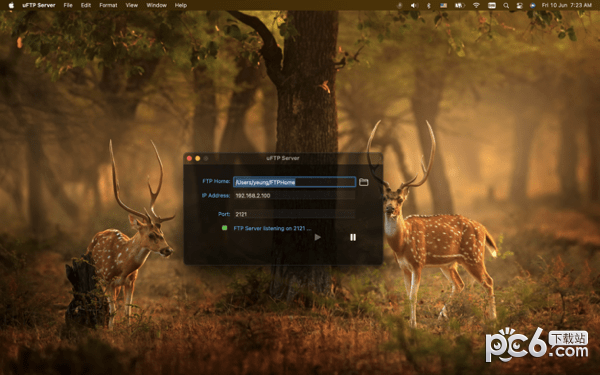
Task: Click the Port field showing 2121
Action: pyautogui.click(x=294, y=214)
